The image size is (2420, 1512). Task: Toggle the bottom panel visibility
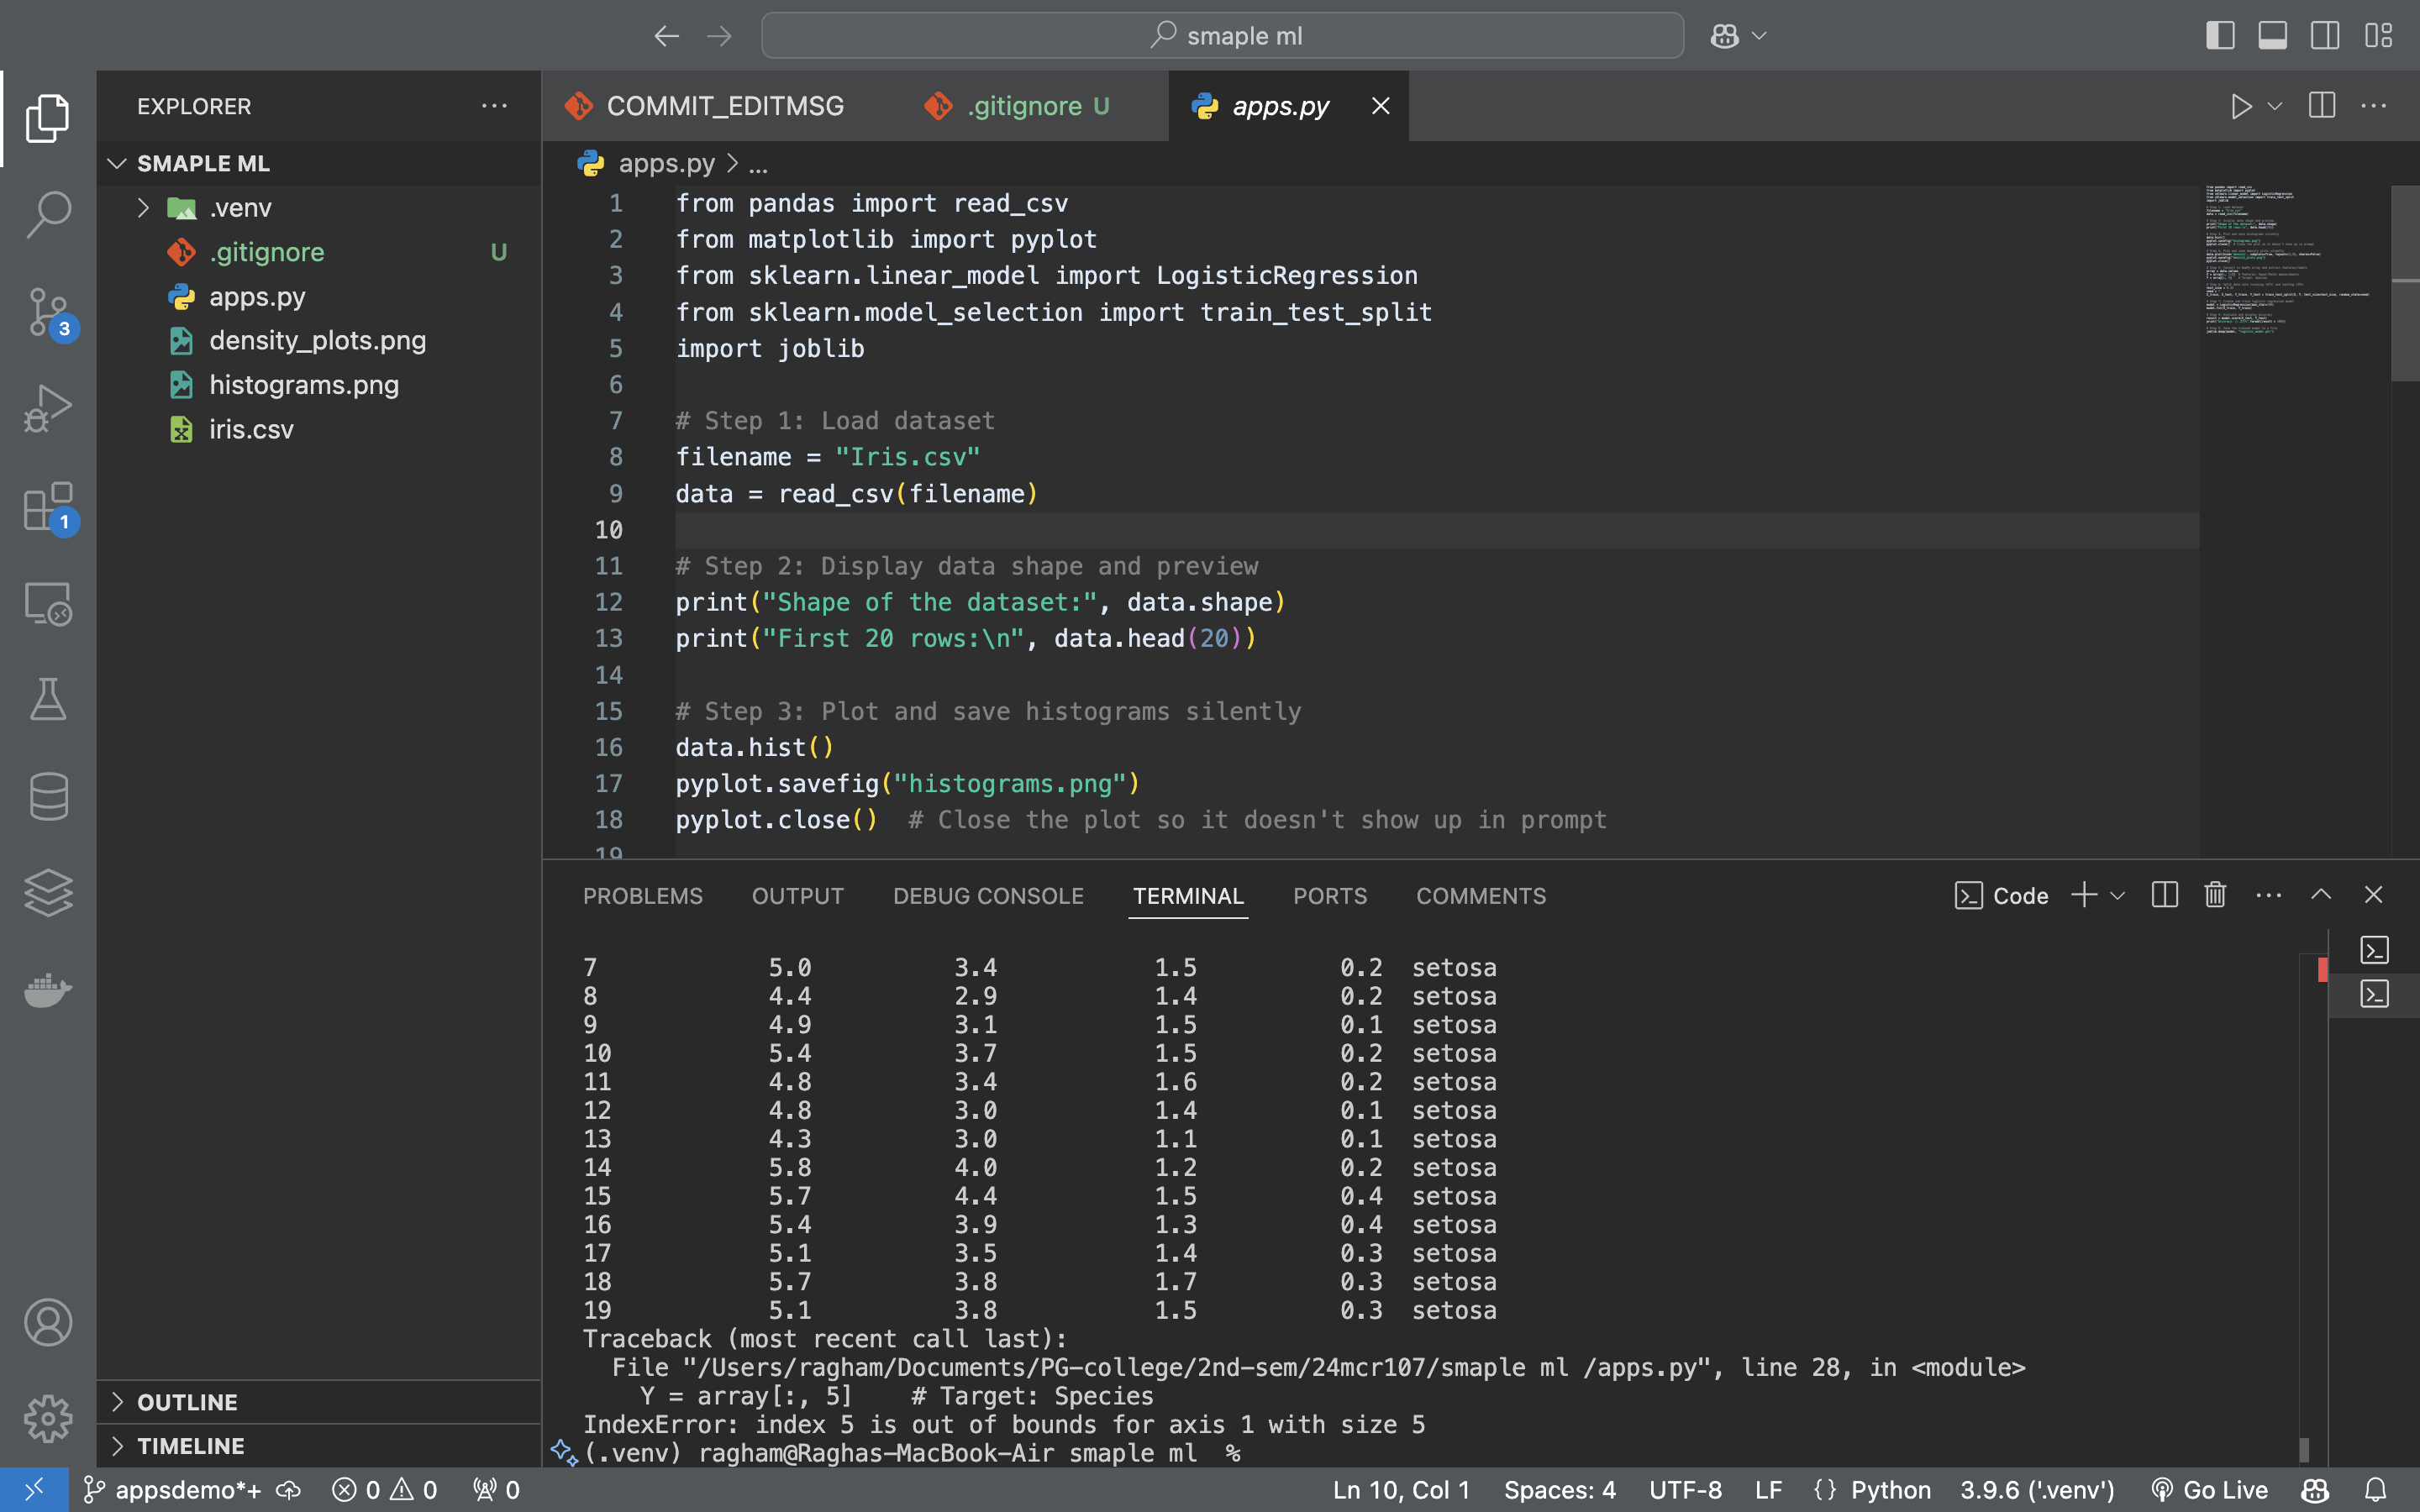point(2272,36)
